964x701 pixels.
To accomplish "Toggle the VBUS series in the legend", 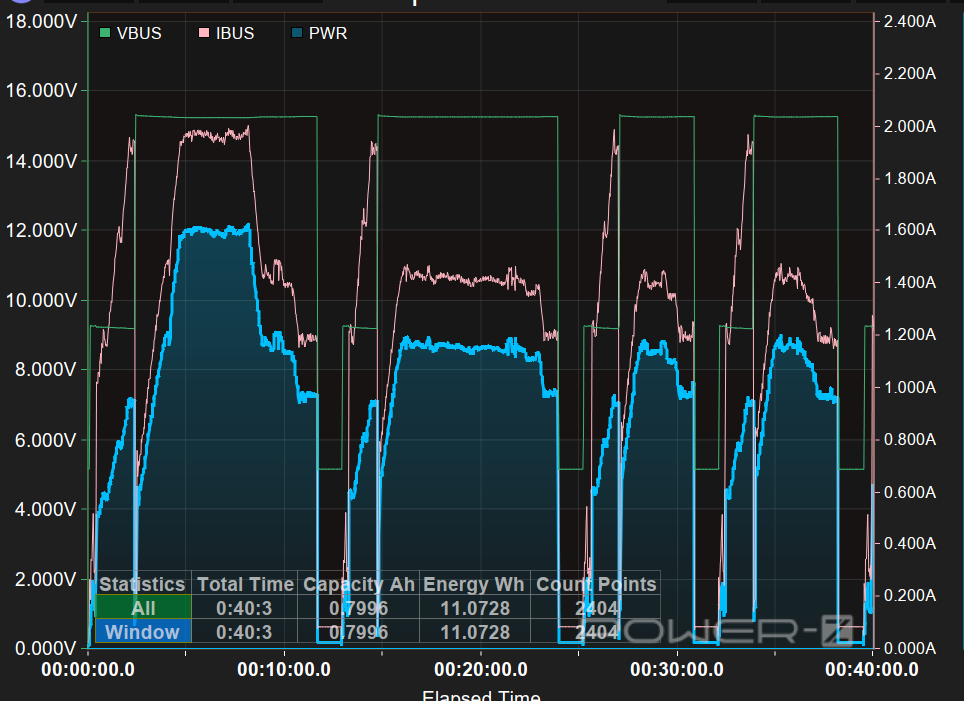I will coord(138,33).
